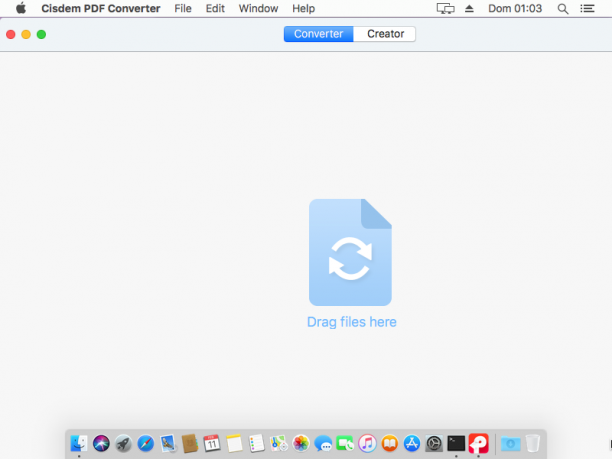Open the Window menu
The width and height of the screenshot is (612, 459).
point(258,9)
